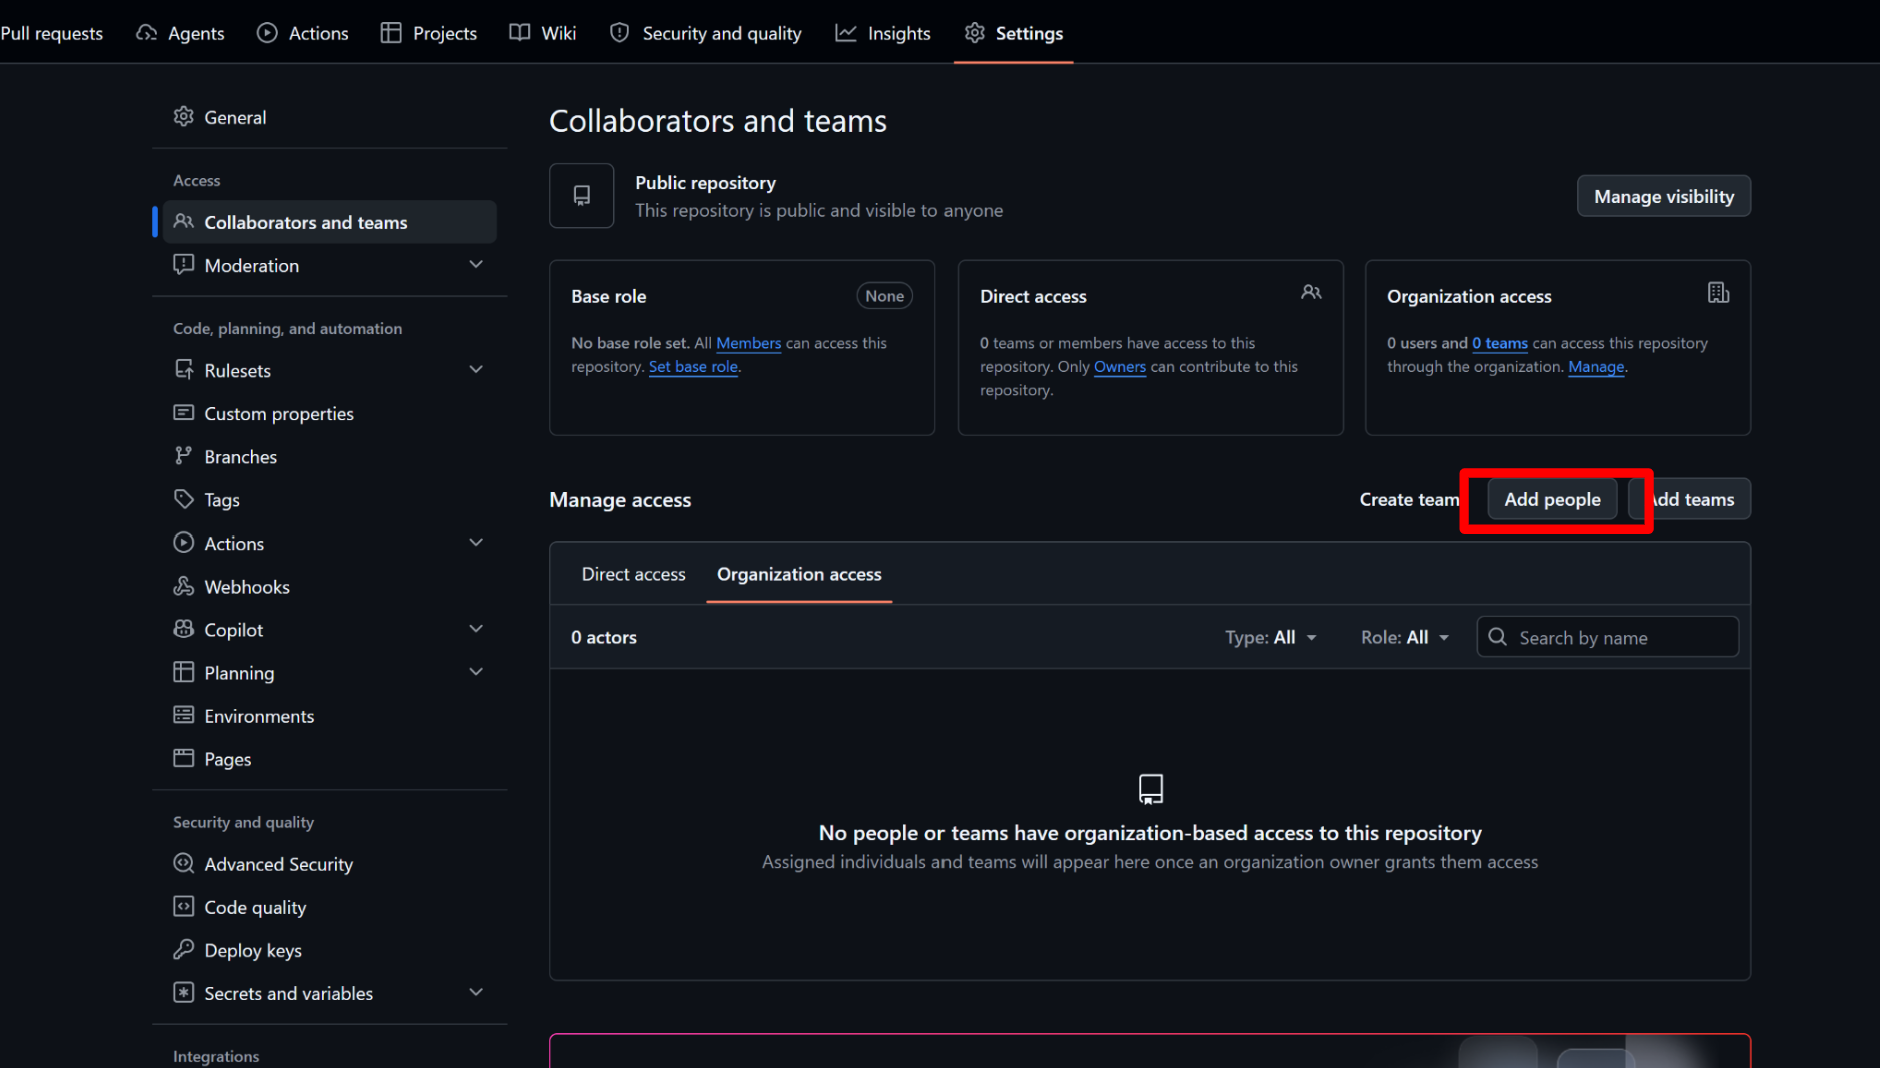Viewport: 1880px width, 1068px height.
Task: Click the Rulesets icon in sidebar
Action: point(183,369)
